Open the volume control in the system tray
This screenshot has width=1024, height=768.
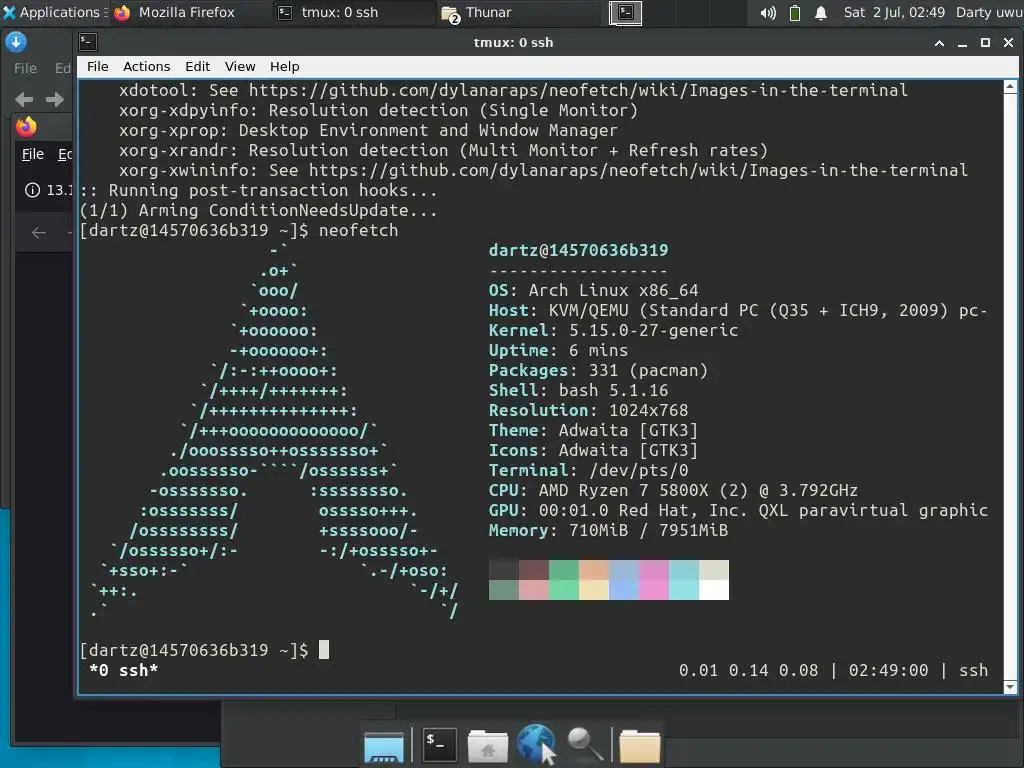(x=768, y=12)
